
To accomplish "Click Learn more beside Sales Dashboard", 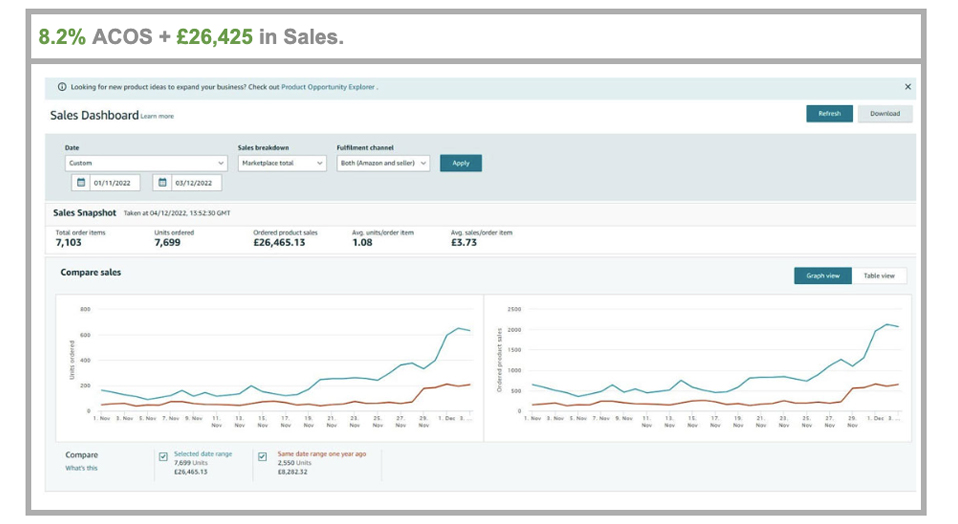I will pyautogui.click(x=157, y=117).
